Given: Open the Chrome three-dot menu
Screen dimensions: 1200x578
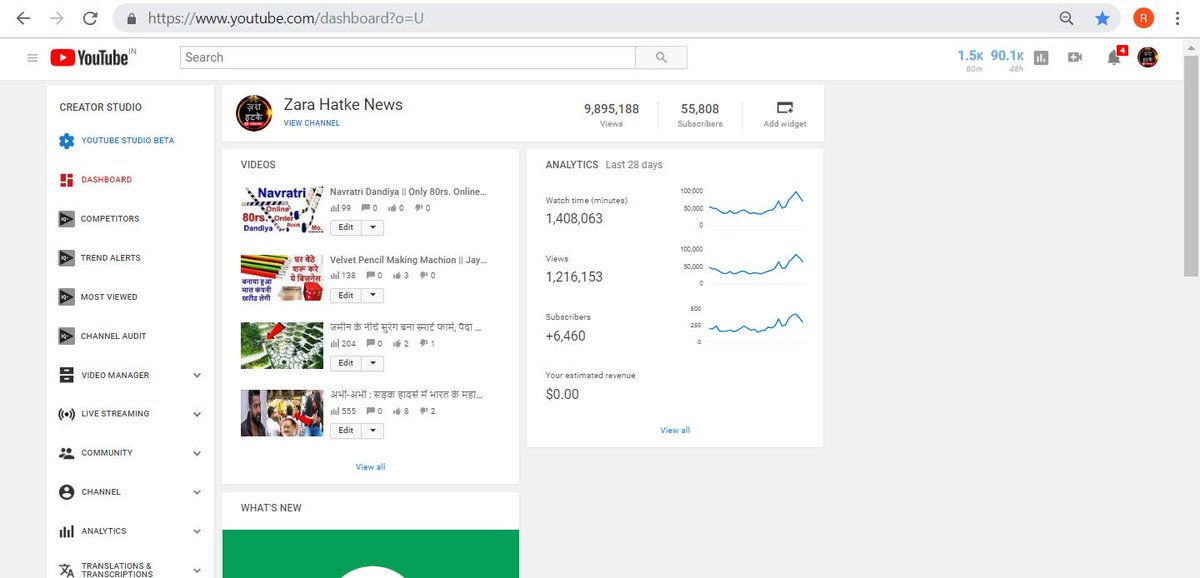Looking at the screenshot, I should click(1177, 18).
